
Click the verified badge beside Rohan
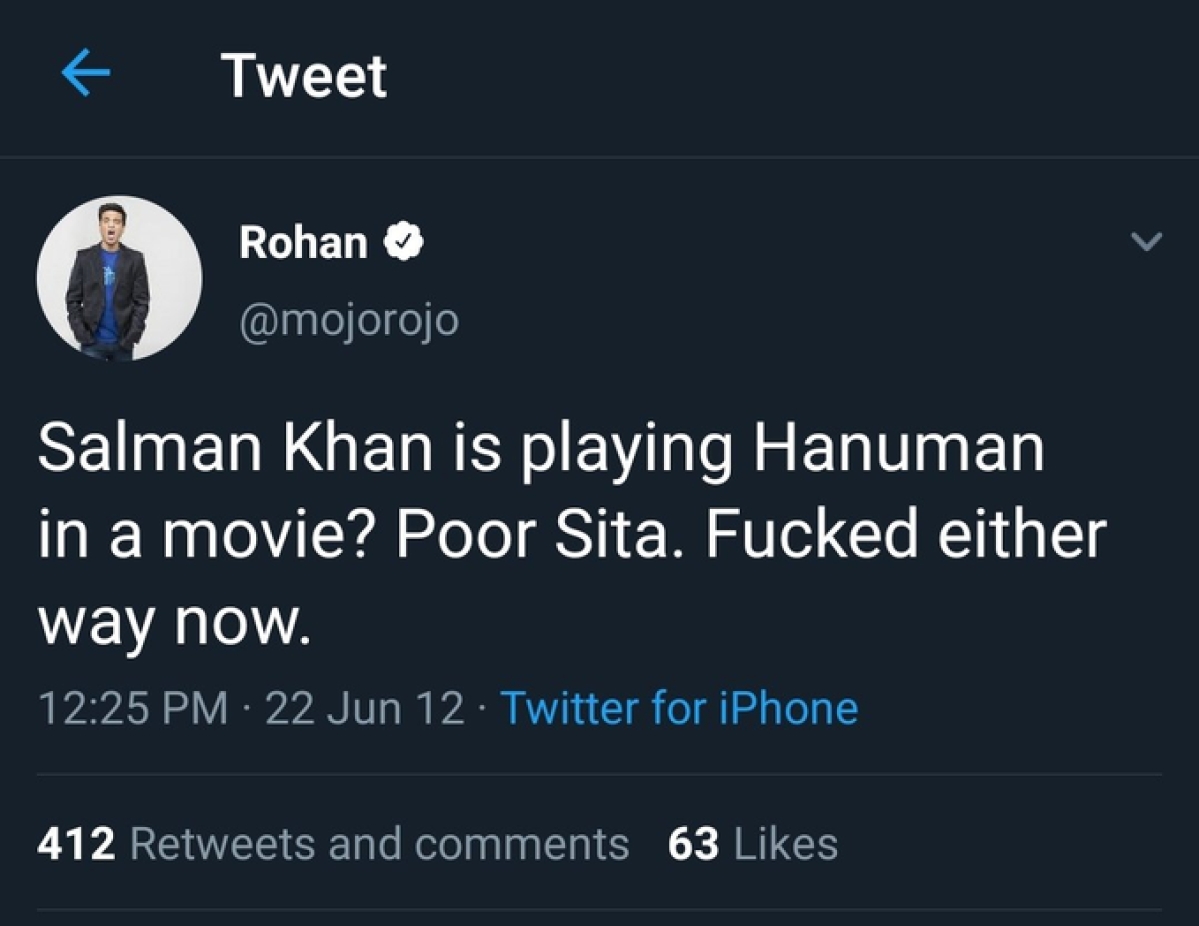[406, 242]
